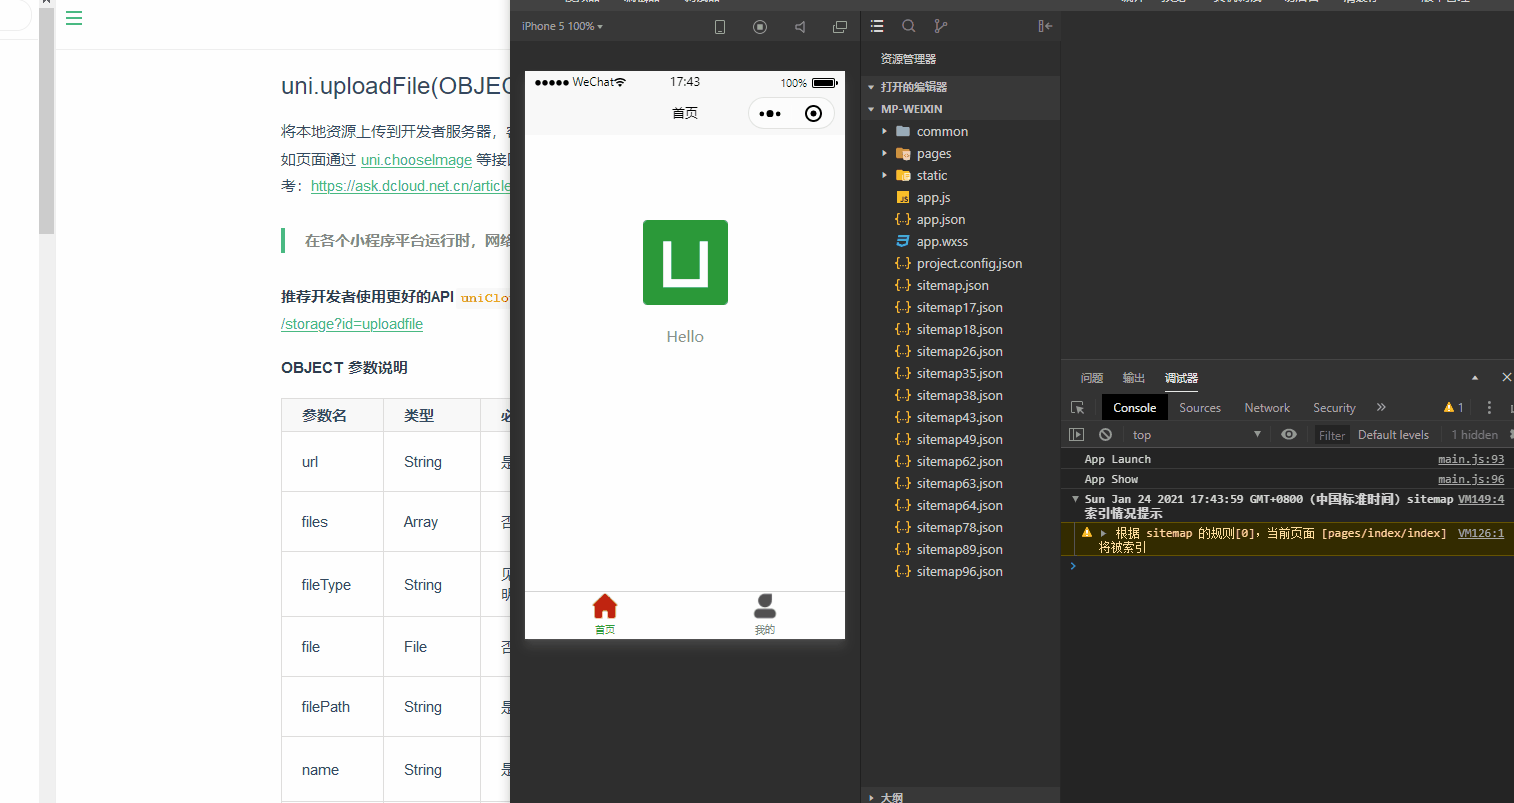Toggle the live expression eye icon
1514x803 pixels.
[x=1289, y=434]
